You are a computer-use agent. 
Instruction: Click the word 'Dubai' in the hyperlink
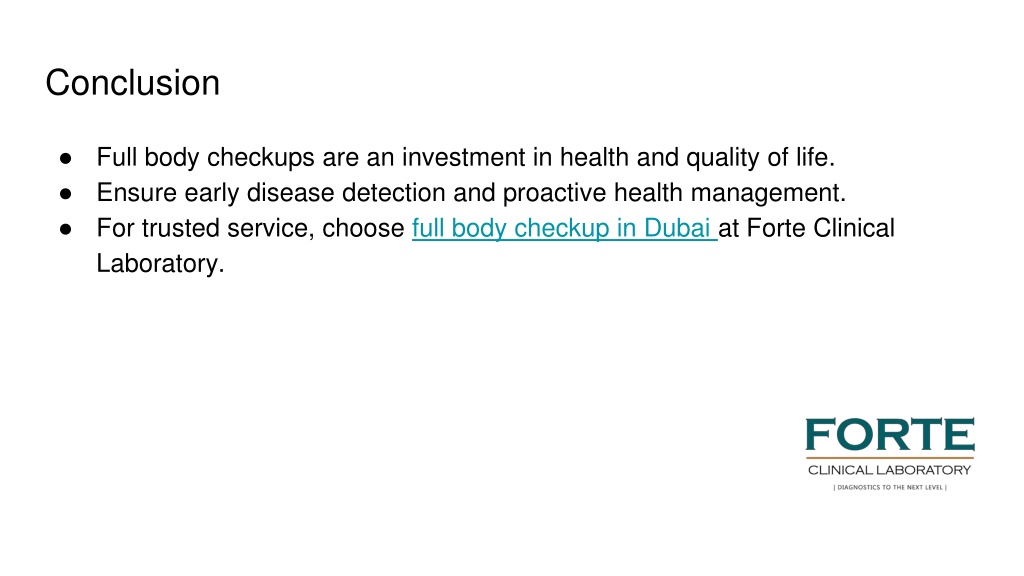pos(677,228)
